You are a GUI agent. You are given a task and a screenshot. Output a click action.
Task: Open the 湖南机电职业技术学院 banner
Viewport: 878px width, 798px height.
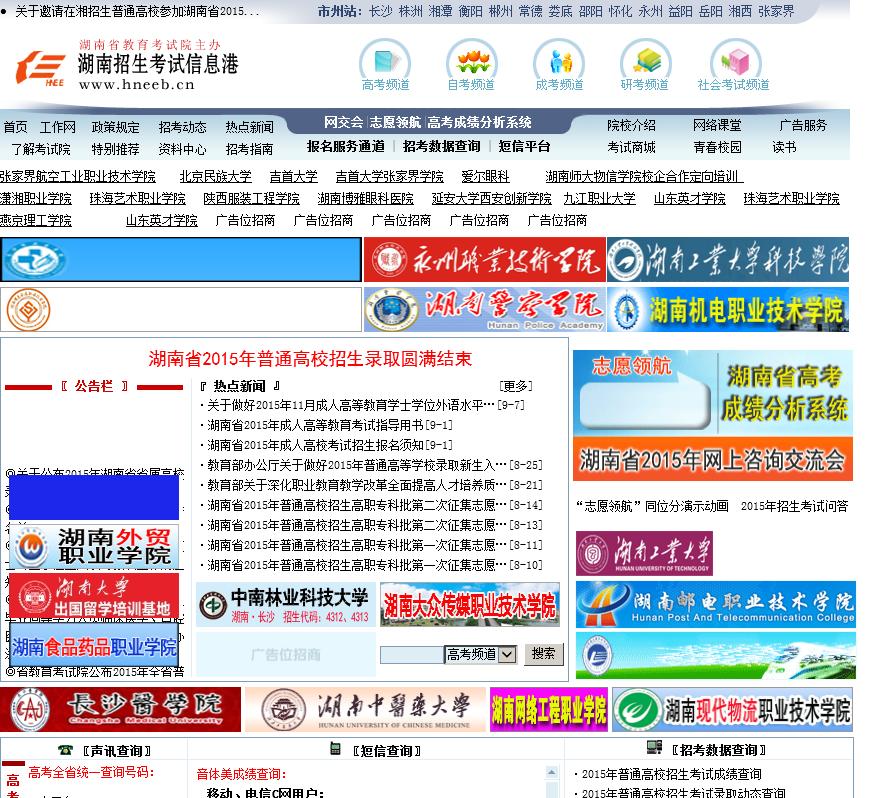tap(728, 310)
